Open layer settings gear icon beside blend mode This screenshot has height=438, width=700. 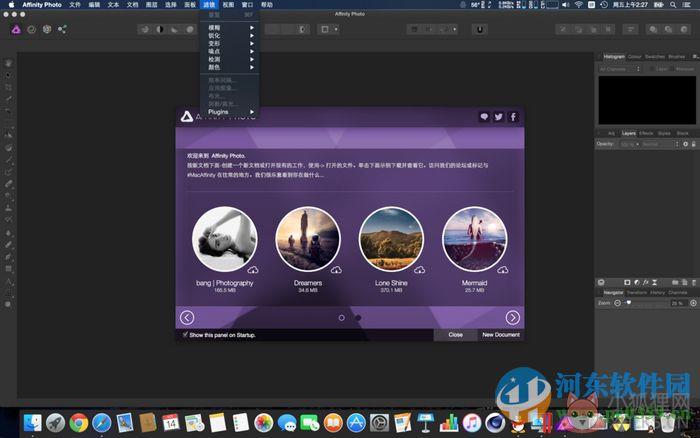[686, 144]
